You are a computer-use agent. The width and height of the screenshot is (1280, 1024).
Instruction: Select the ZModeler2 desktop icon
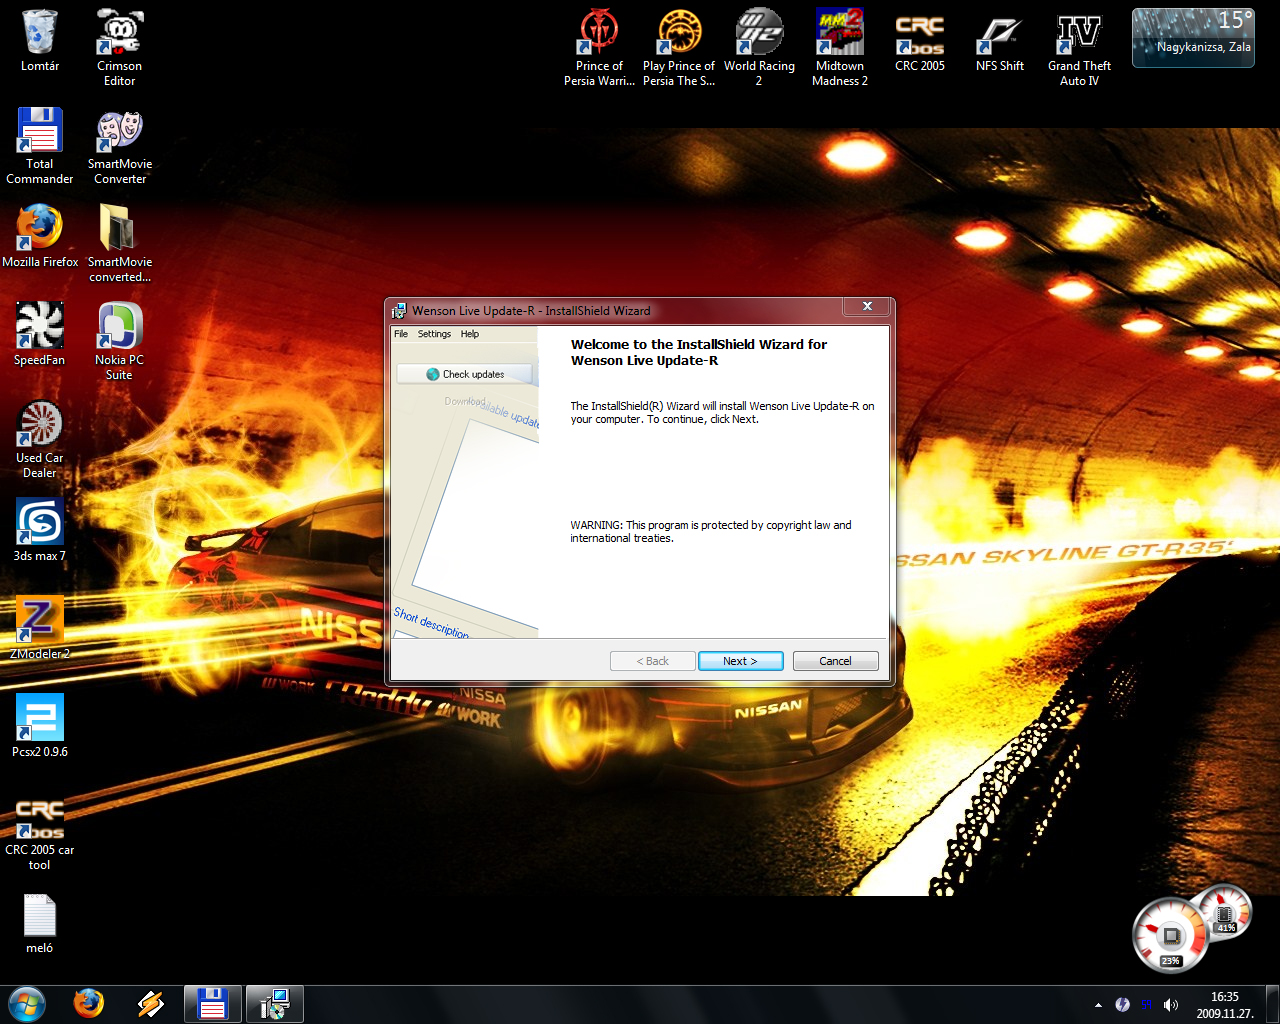40,628
